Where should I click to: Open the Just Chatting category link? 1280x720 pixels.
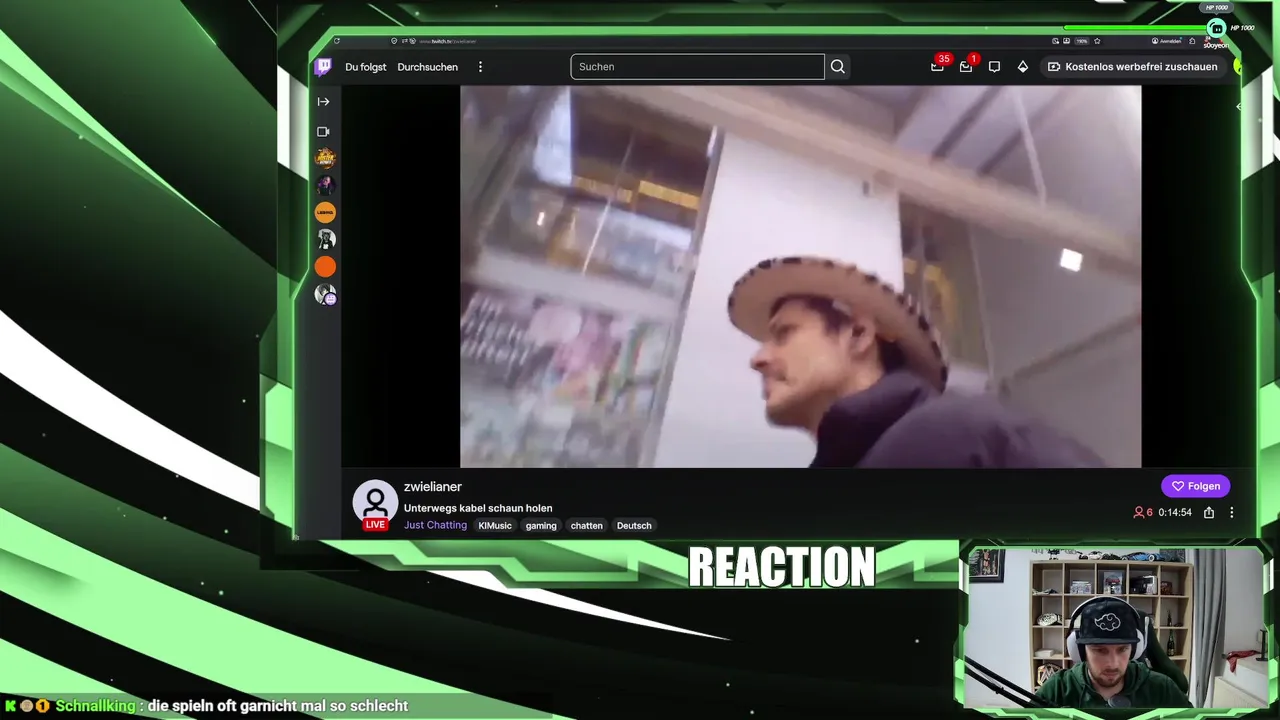[435, 525]
